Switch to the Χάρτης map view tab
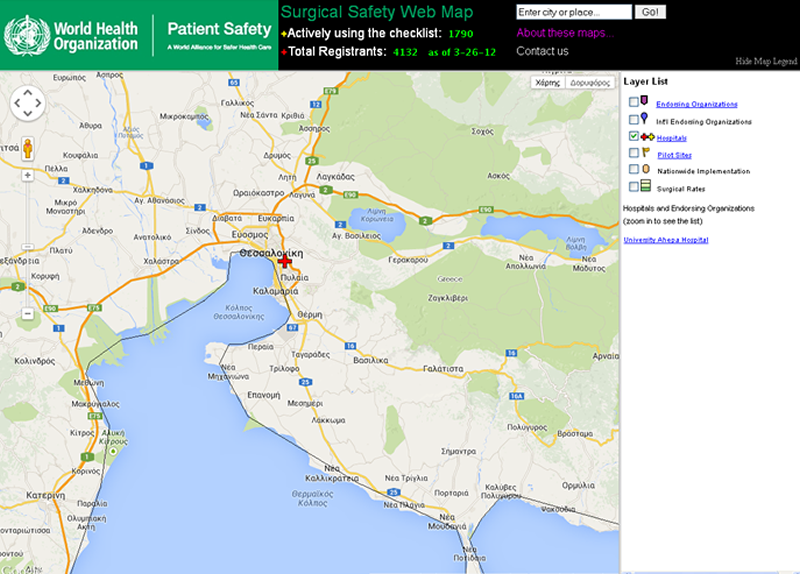The image size is (800, 574). tap(548, 83)
